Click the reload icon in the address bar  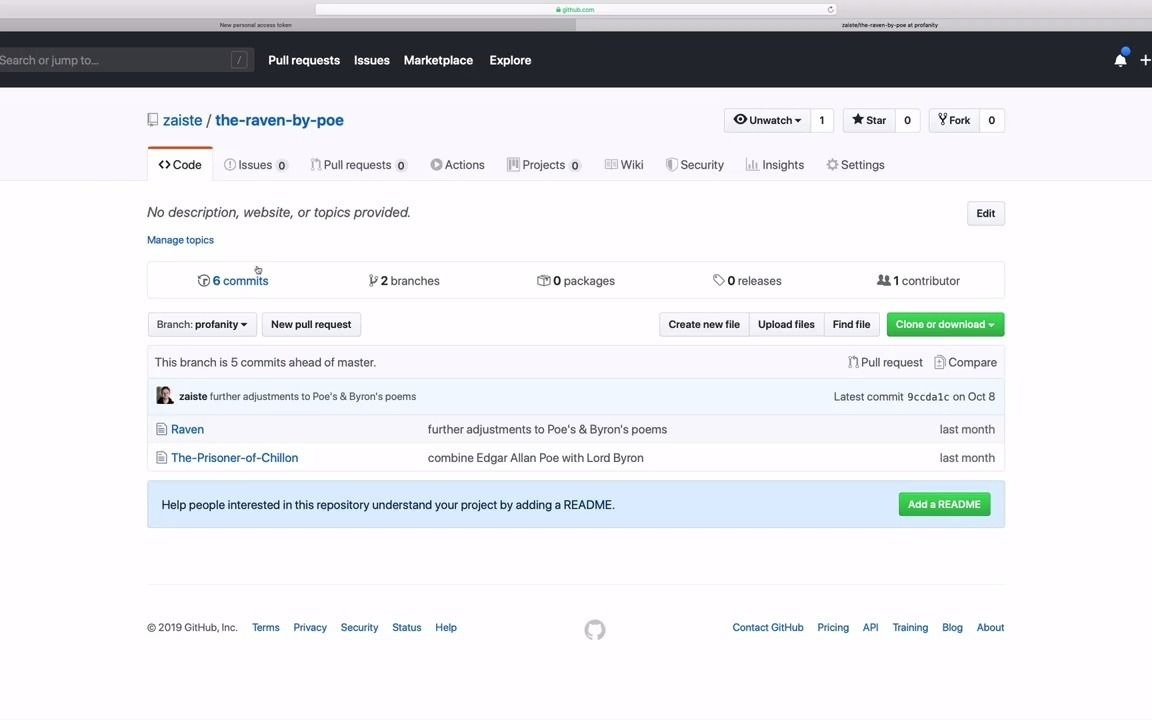830,10
